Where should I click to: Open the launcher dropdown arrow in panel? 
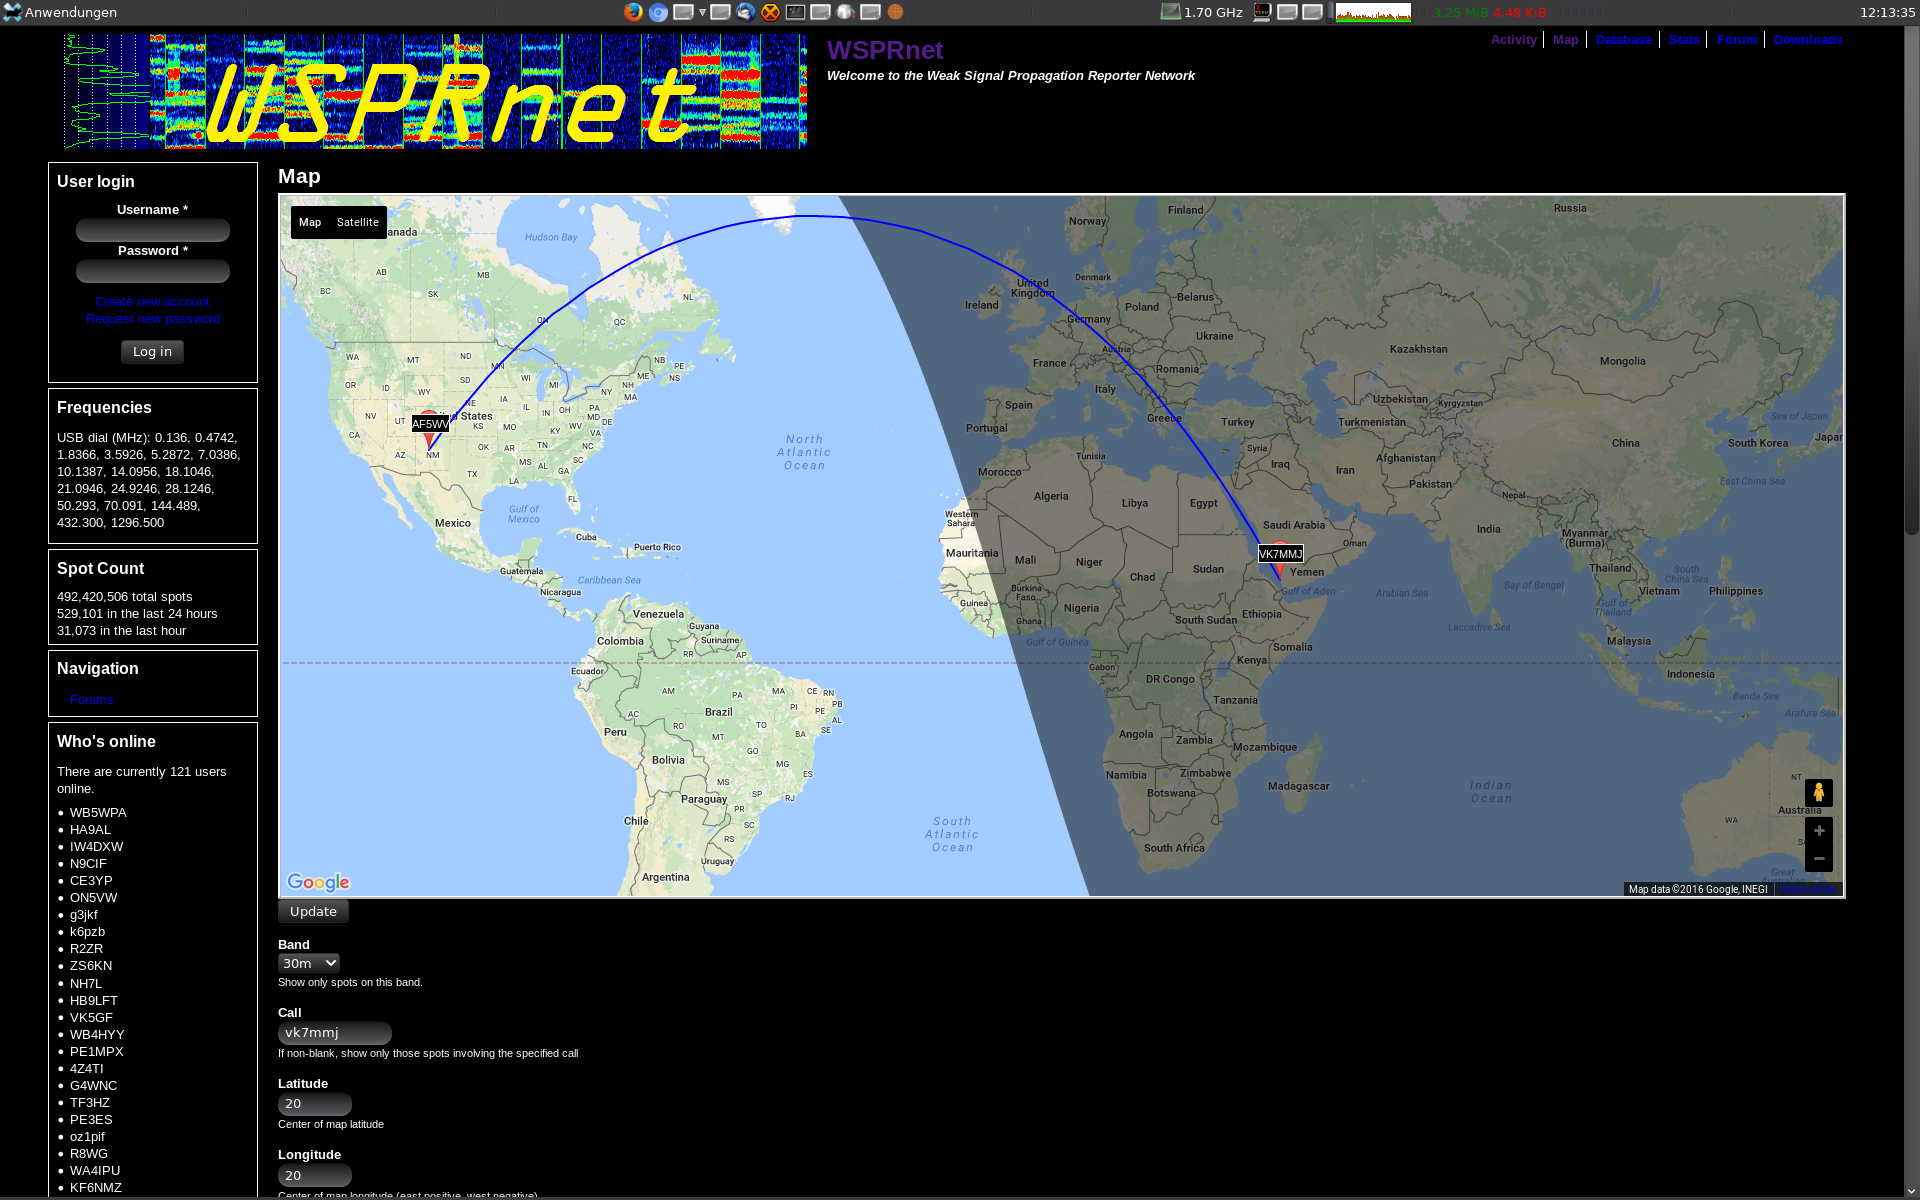click(x=702, y=12)
